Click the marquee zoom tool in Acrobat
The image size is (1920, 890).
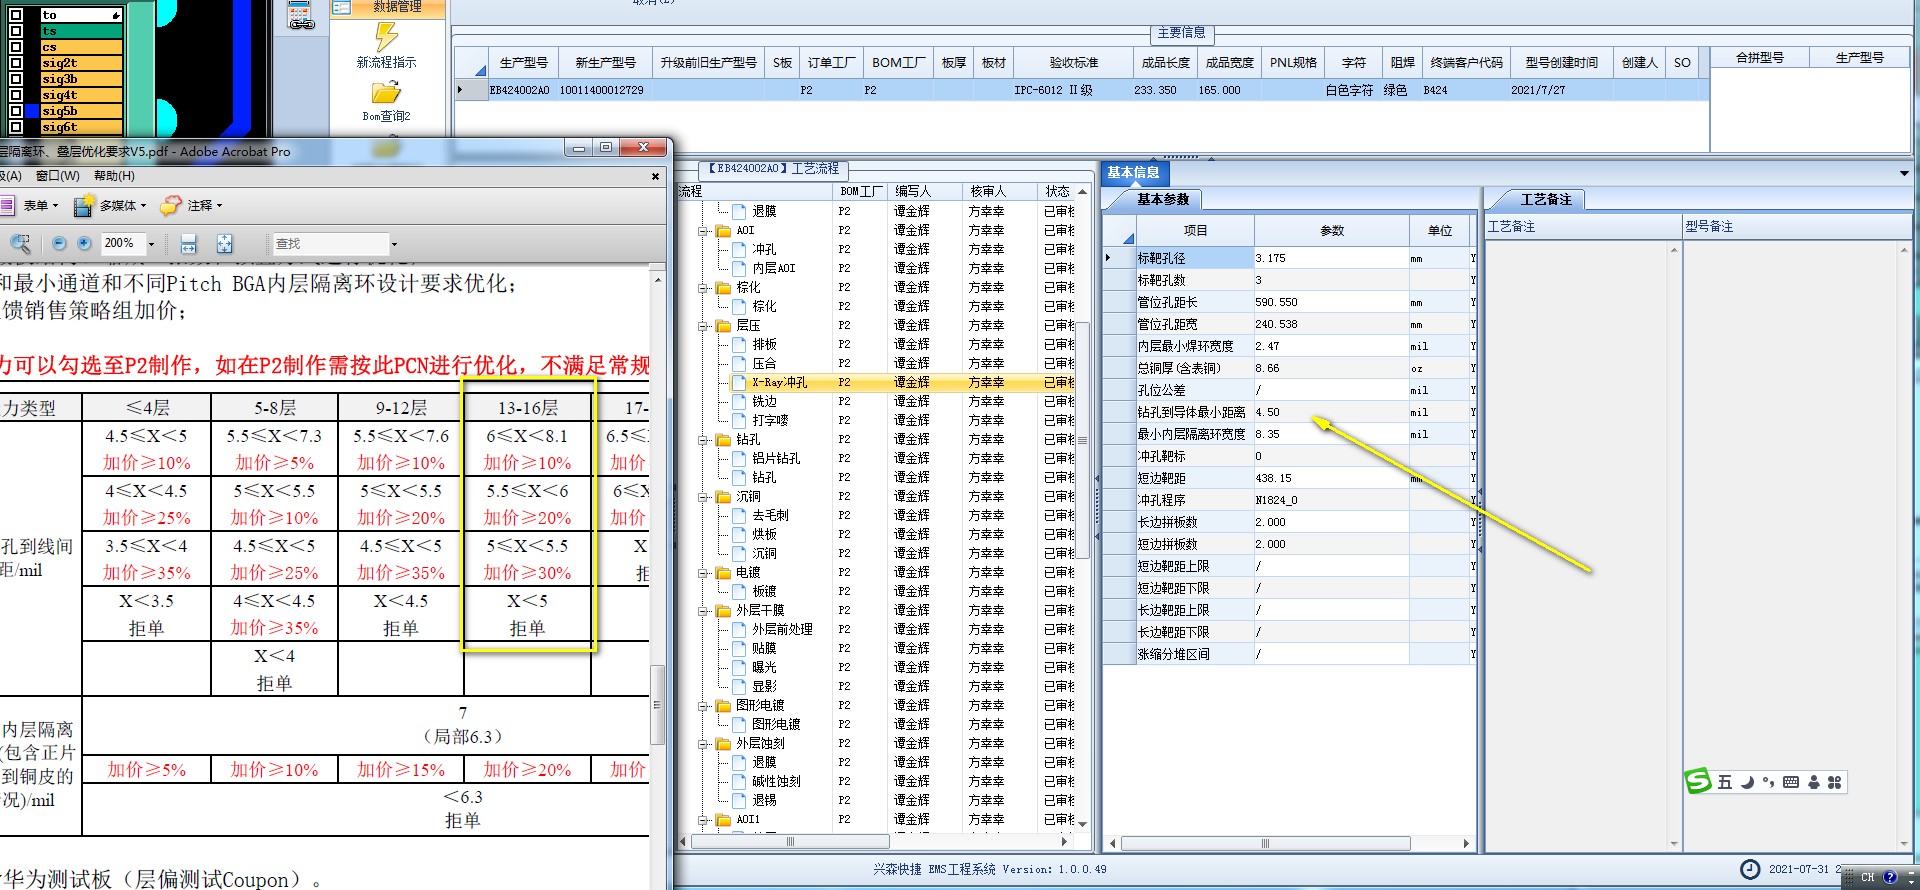(20, 243)
